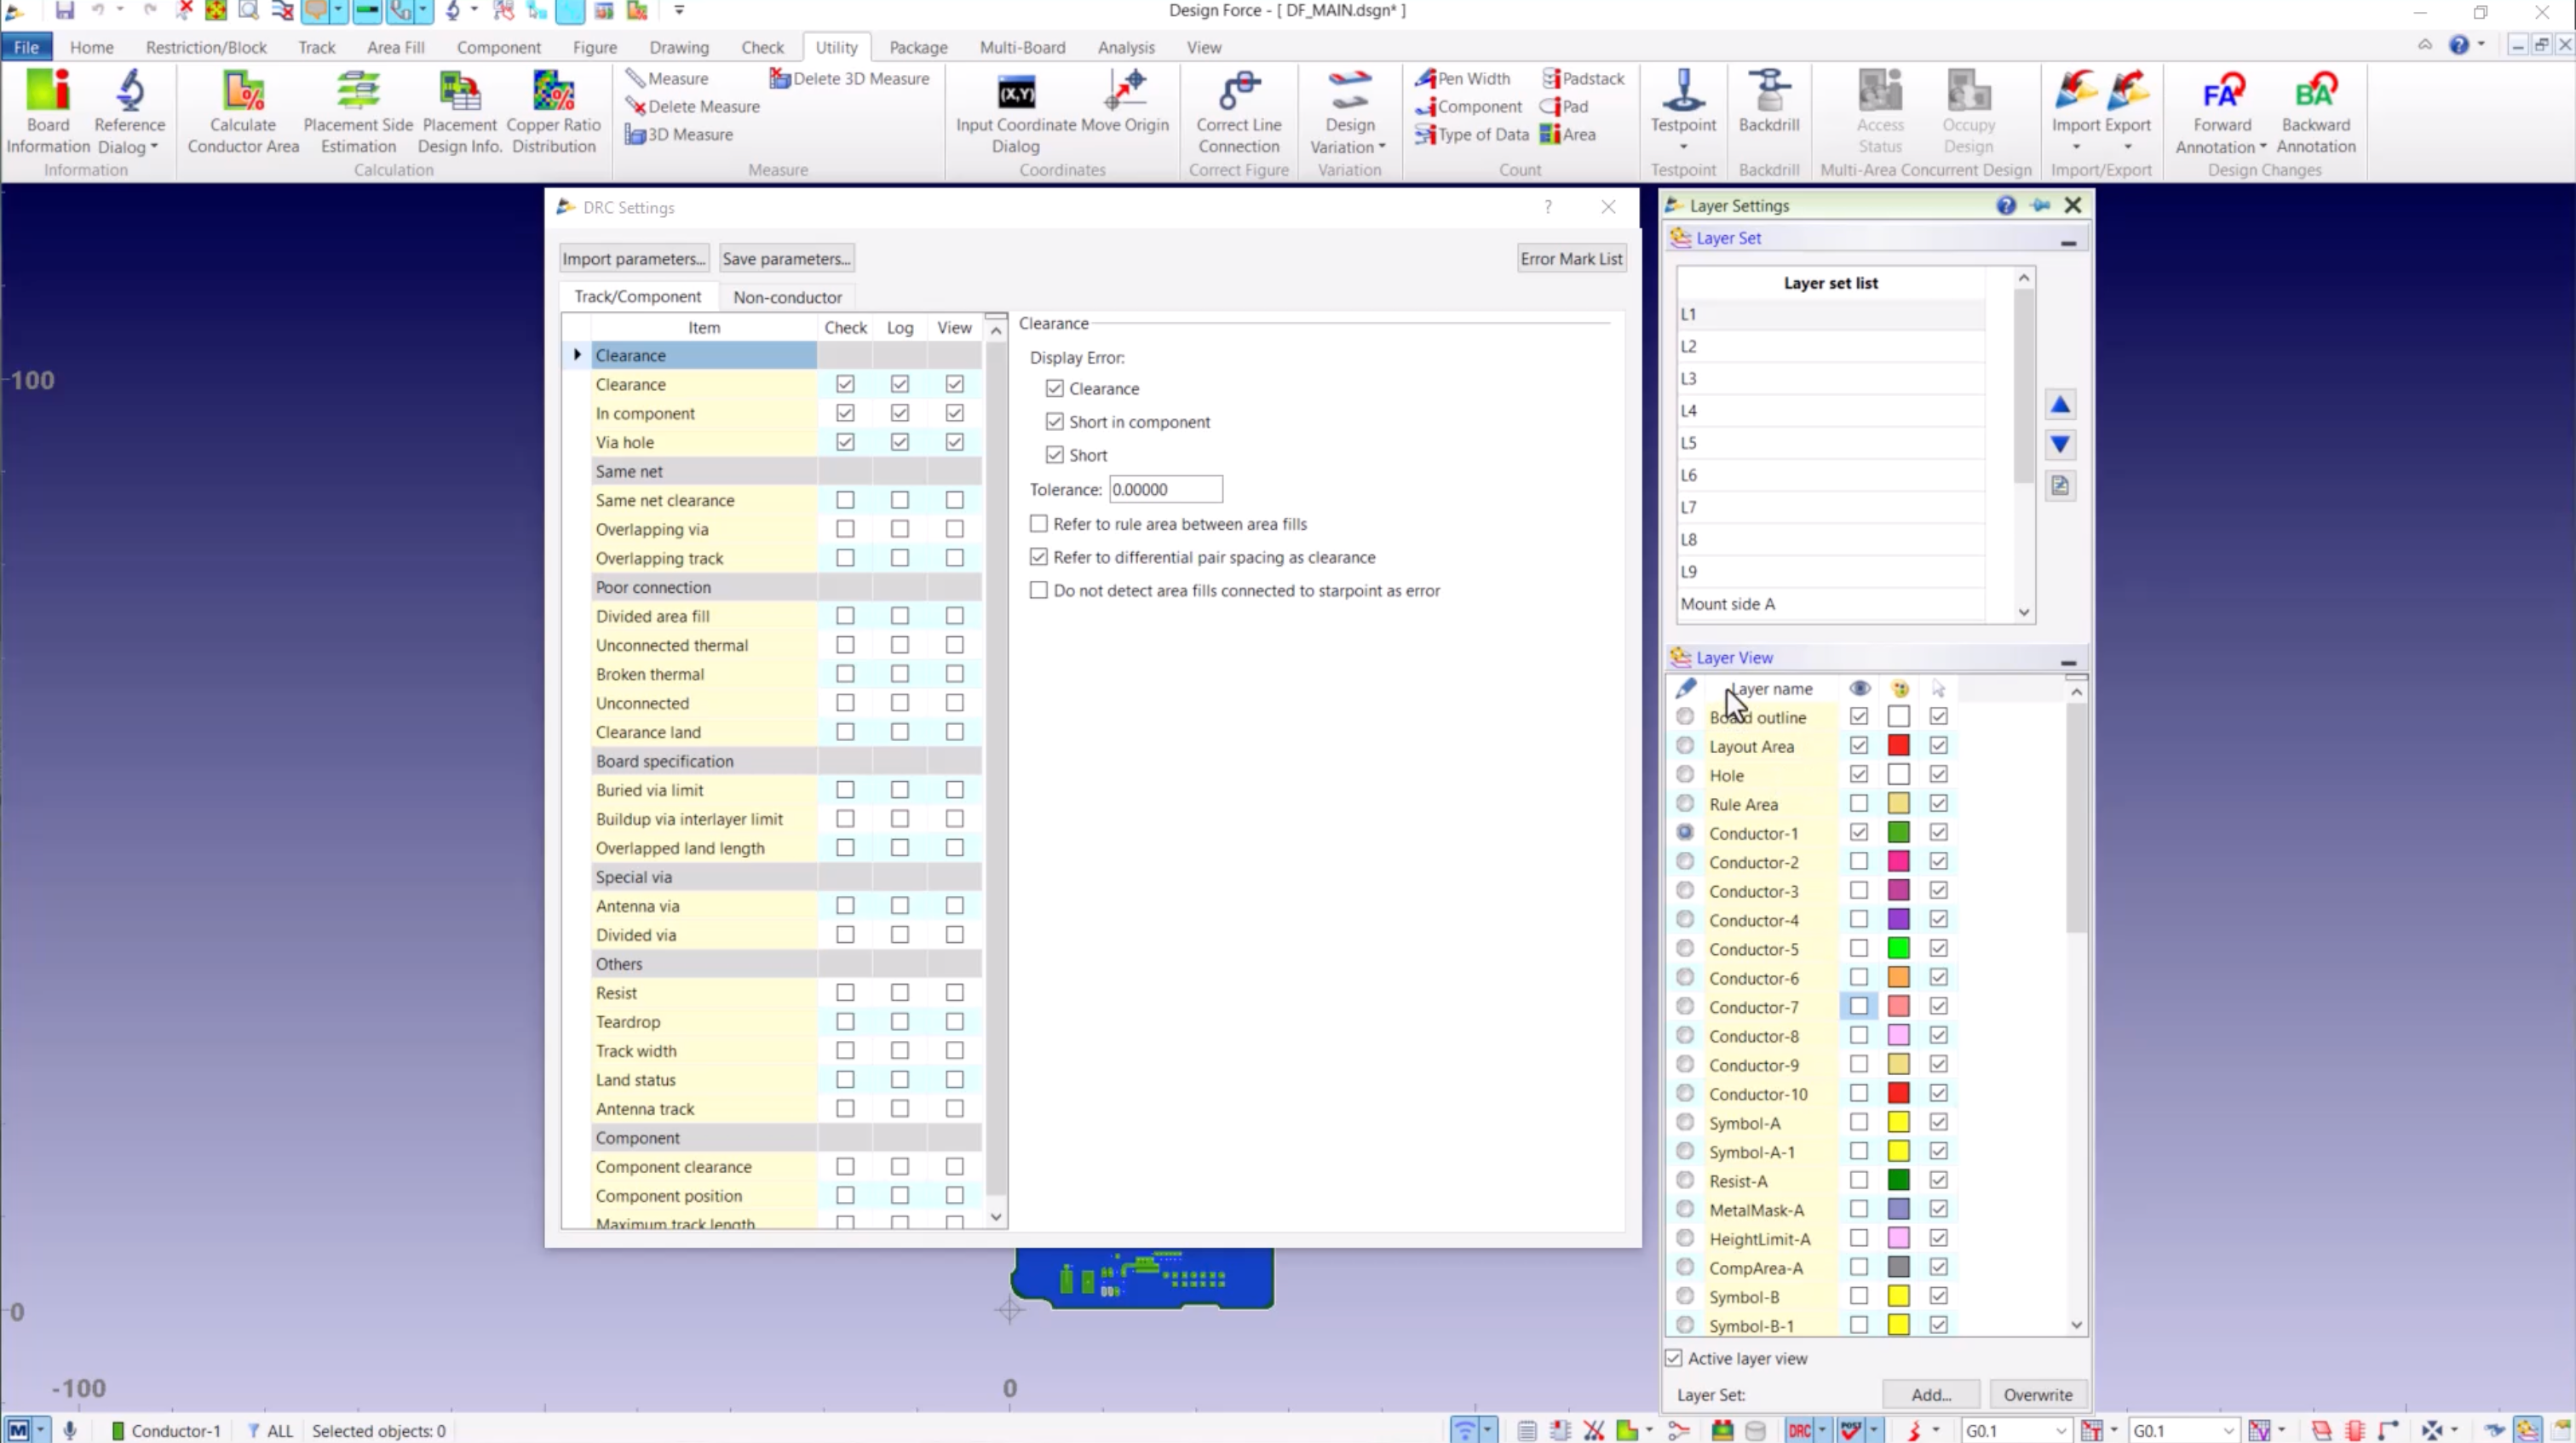Screen dimensions: 2576x1443
Task: Click DRC item list scrollbar down arrow
Action: (x=996, y=1217)
